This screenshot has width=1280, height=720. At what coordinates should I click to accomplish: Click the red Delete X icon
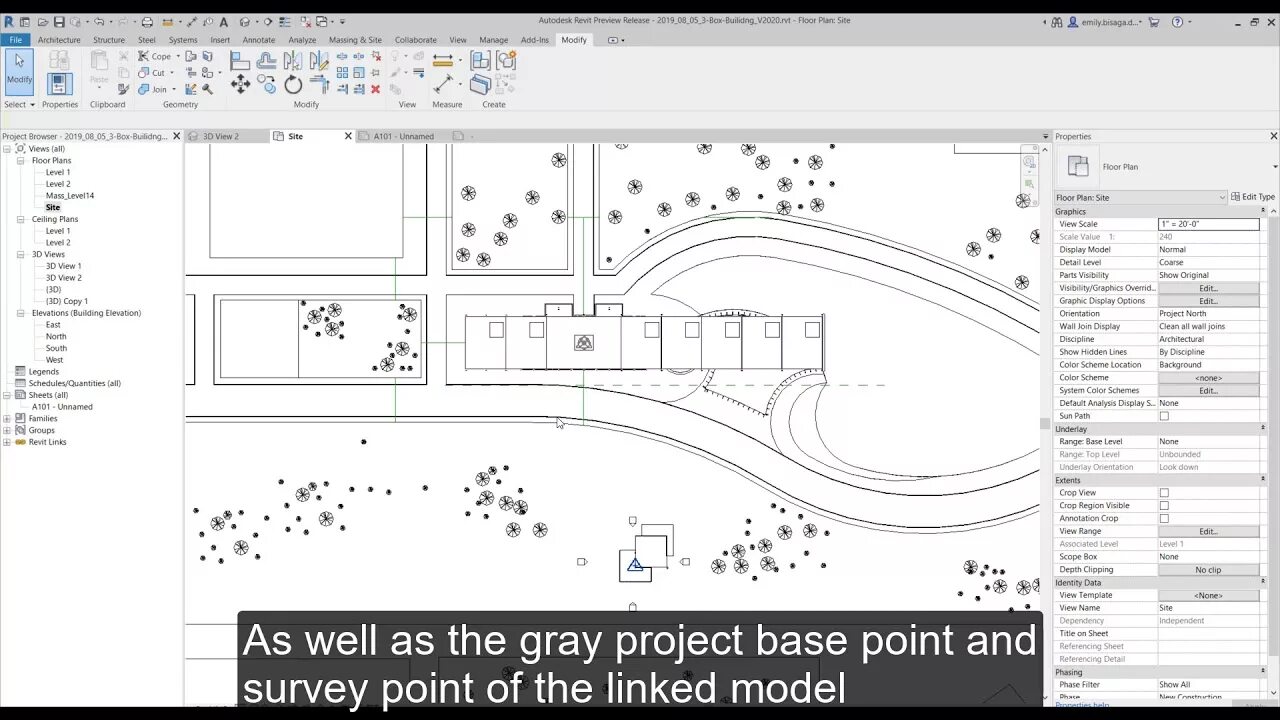click(x=376, y=89)
